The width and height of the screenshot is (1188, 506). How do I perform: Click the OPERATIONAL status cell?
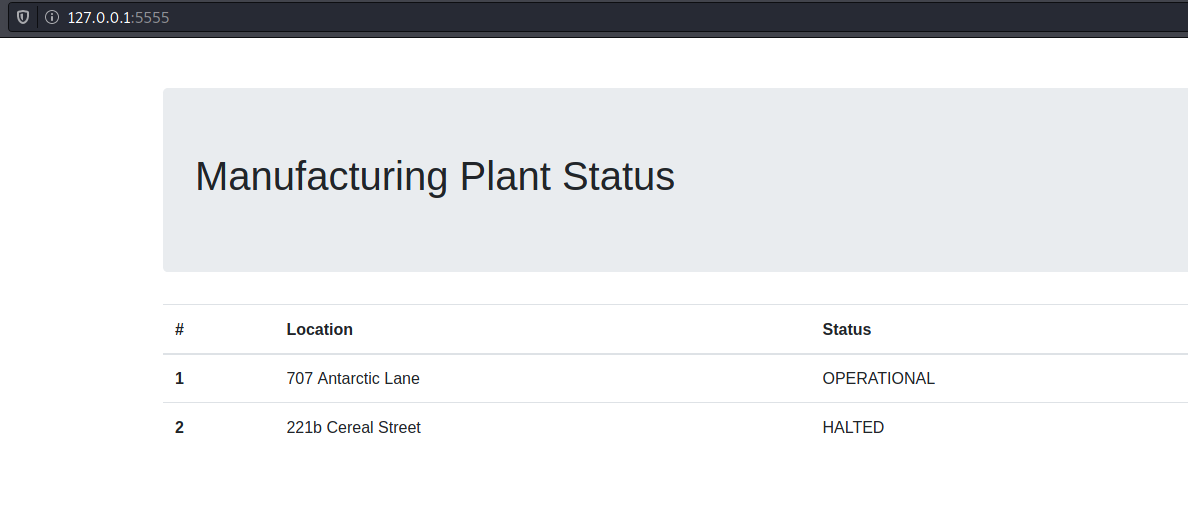[879, 378]
